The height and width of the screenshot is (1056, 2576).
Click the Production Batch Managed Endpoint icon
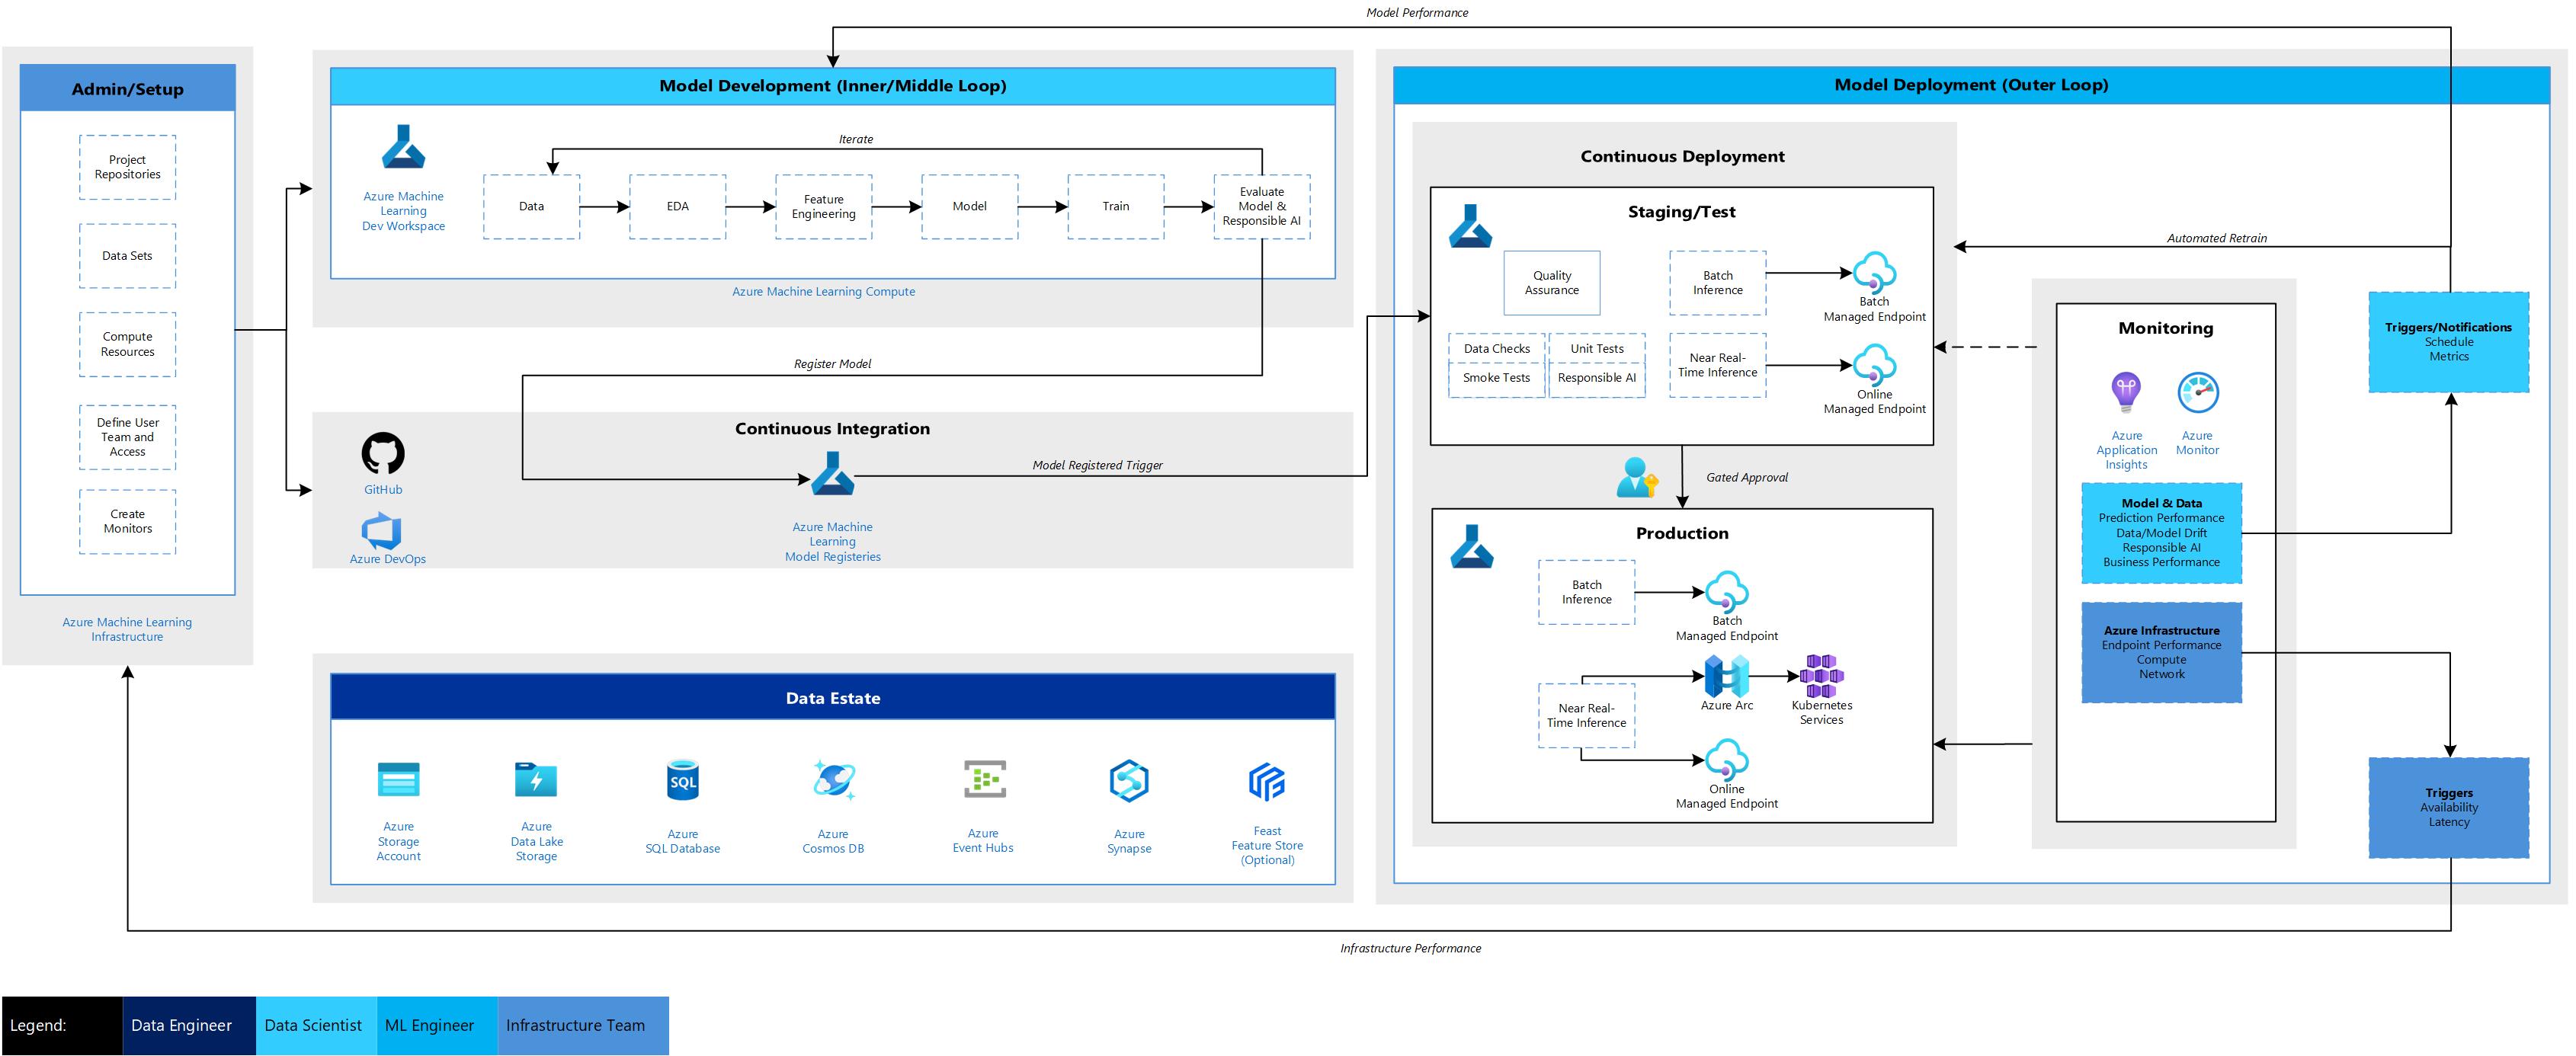[x=1726, y=592]
